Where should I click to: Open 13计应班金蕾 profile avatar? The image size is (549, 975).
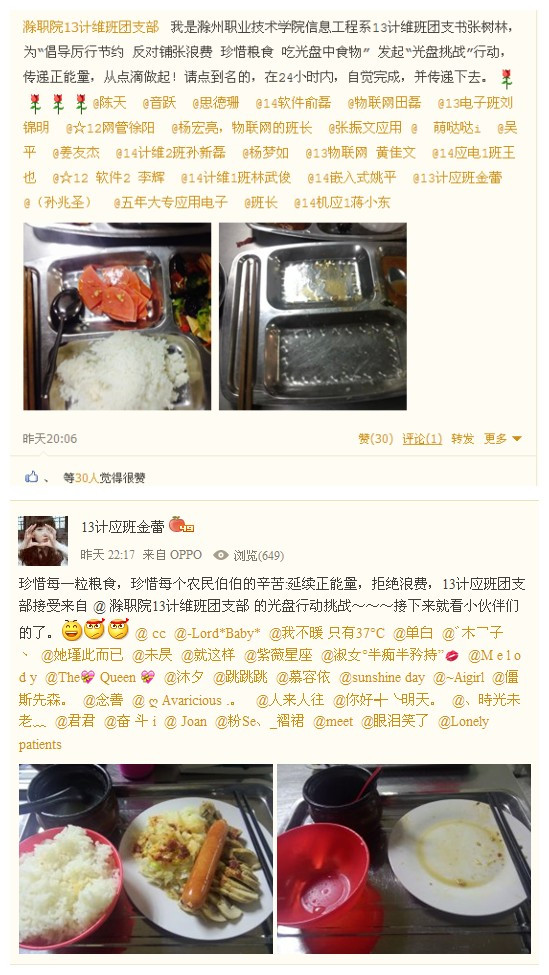43,540
